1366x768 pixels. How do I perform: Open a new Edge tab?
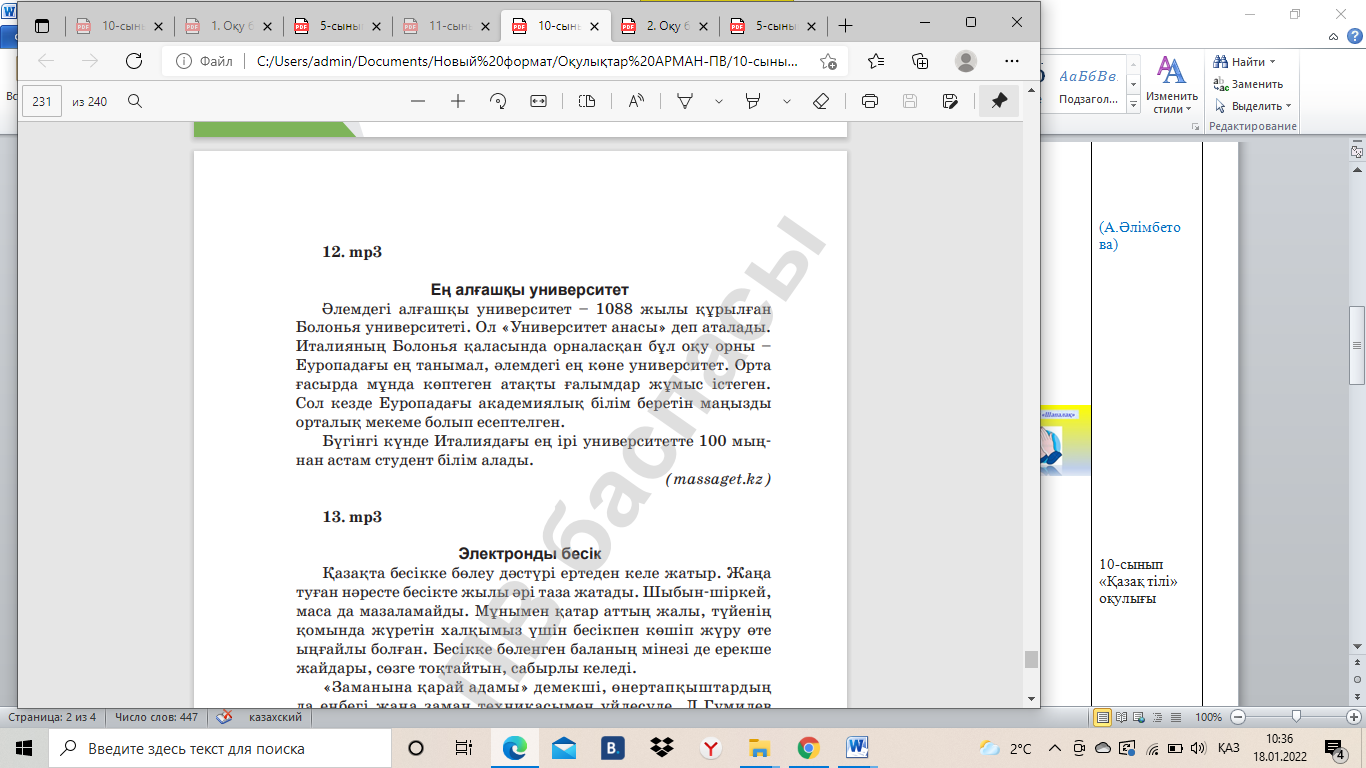(845, 26)
